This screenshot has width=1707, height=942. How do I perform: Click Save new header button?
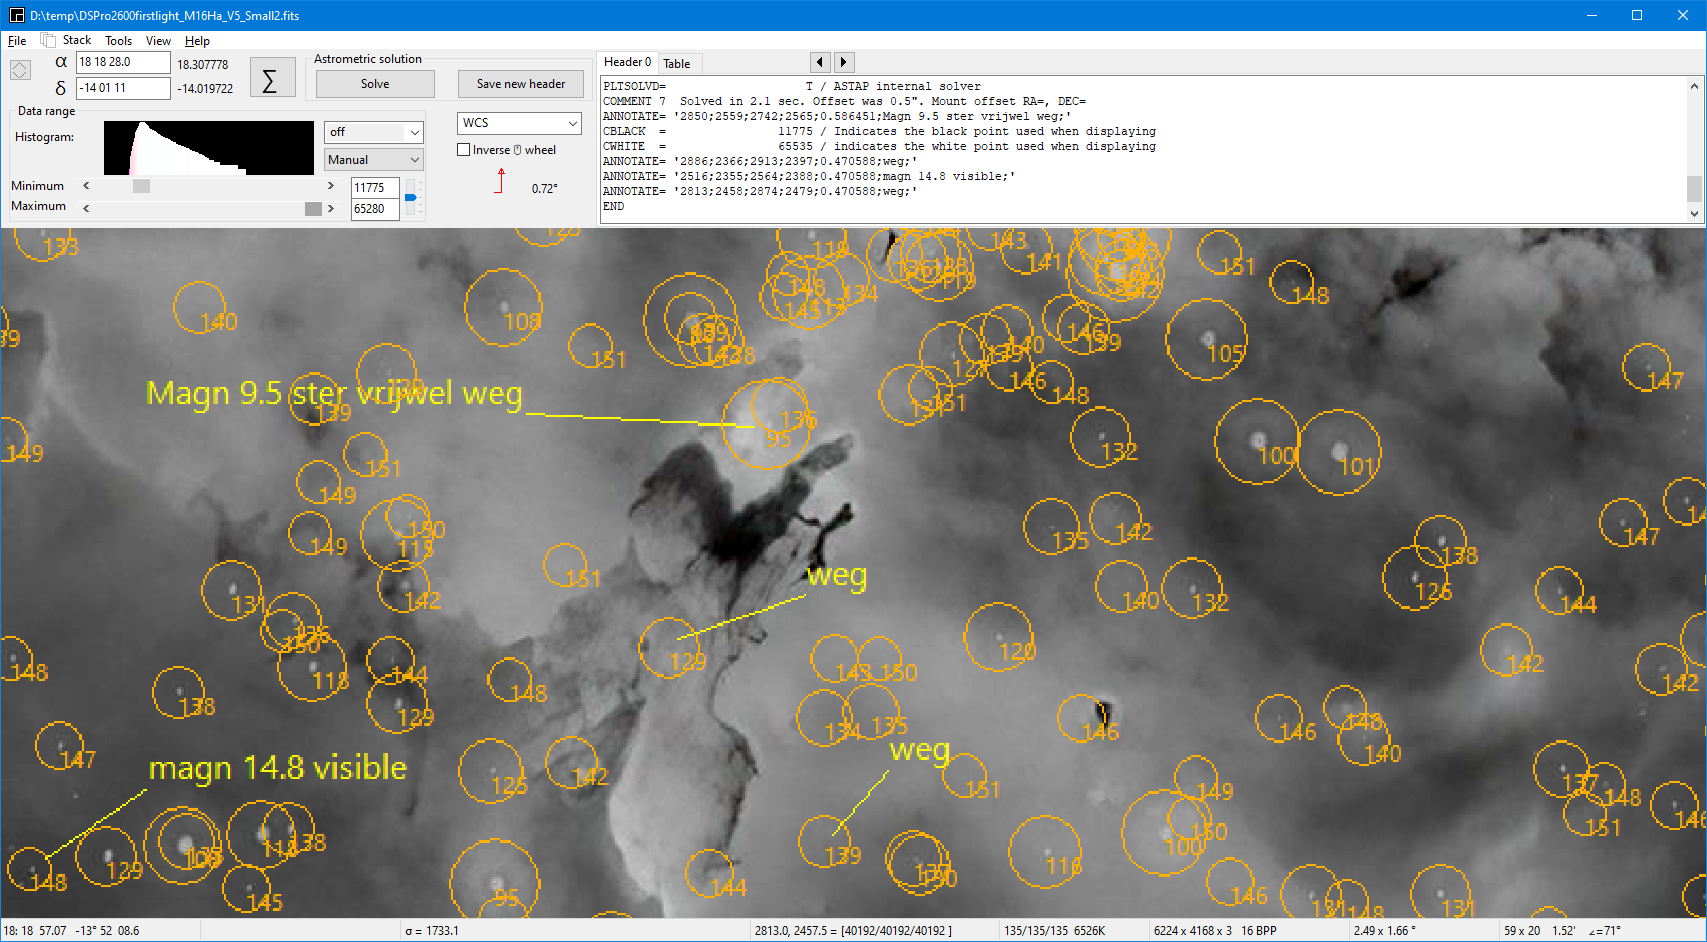coord(520,84)
